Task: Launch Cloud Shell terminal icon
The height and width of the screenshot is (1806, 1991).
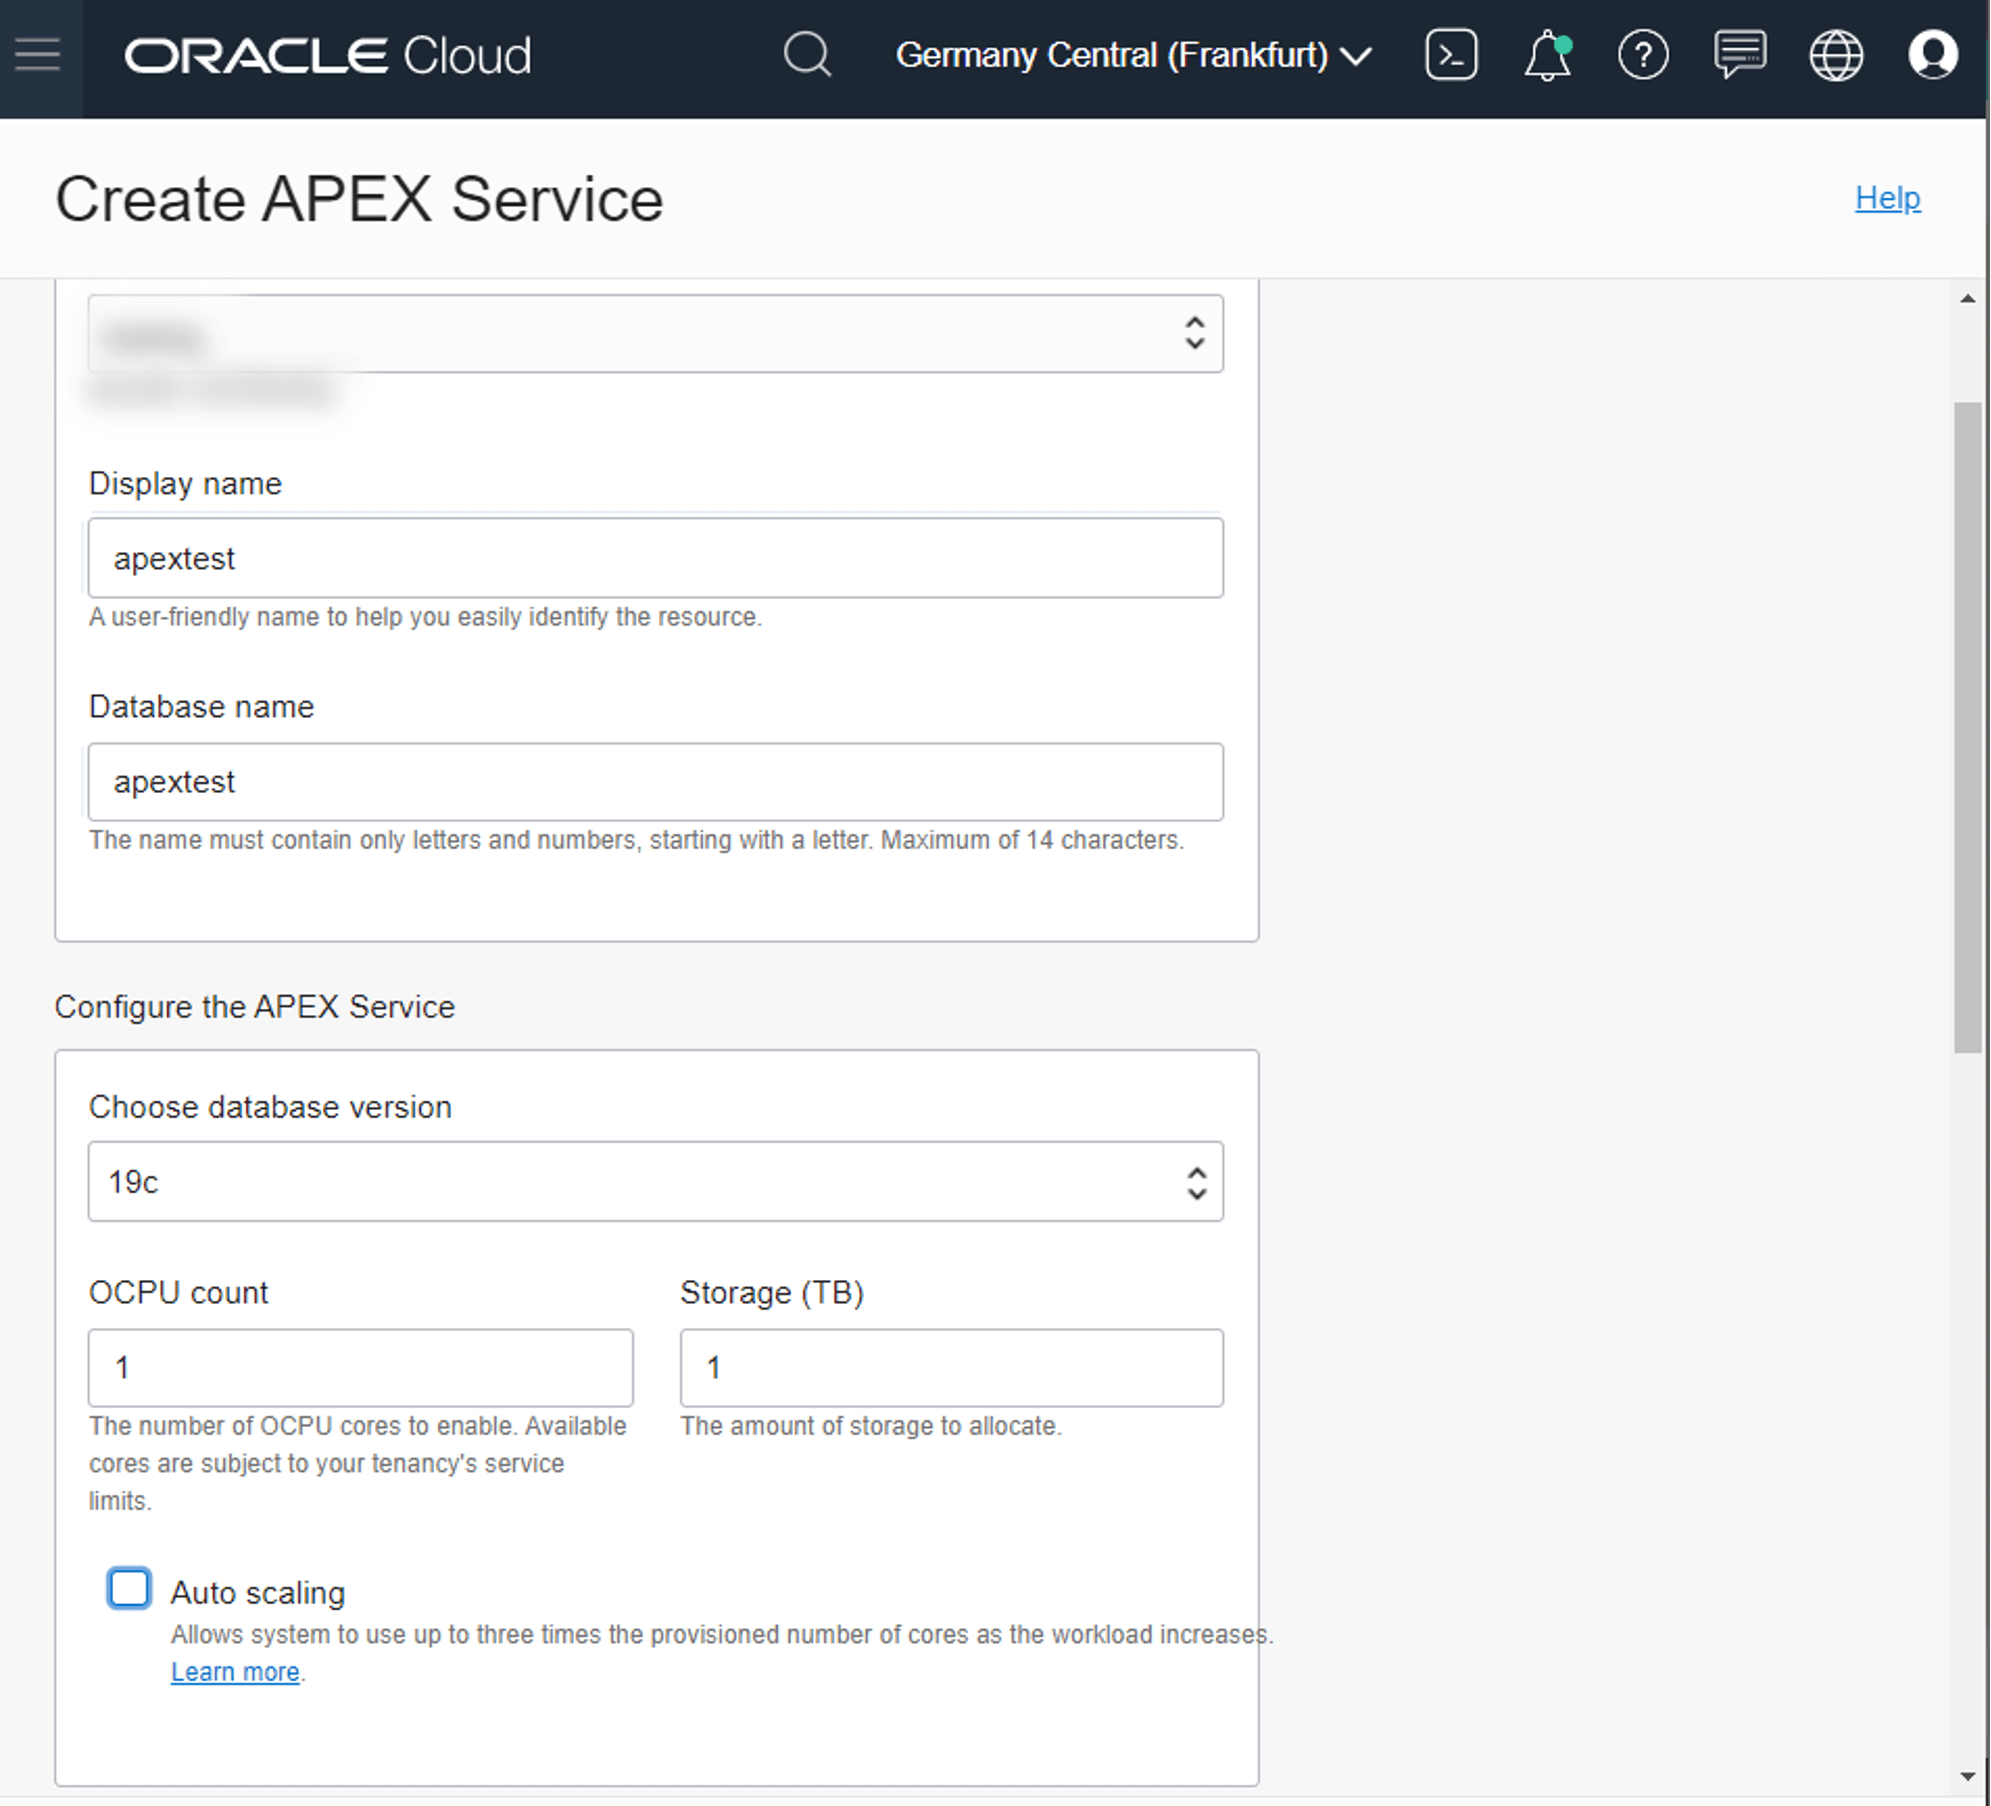Action: pos(1451,54)
